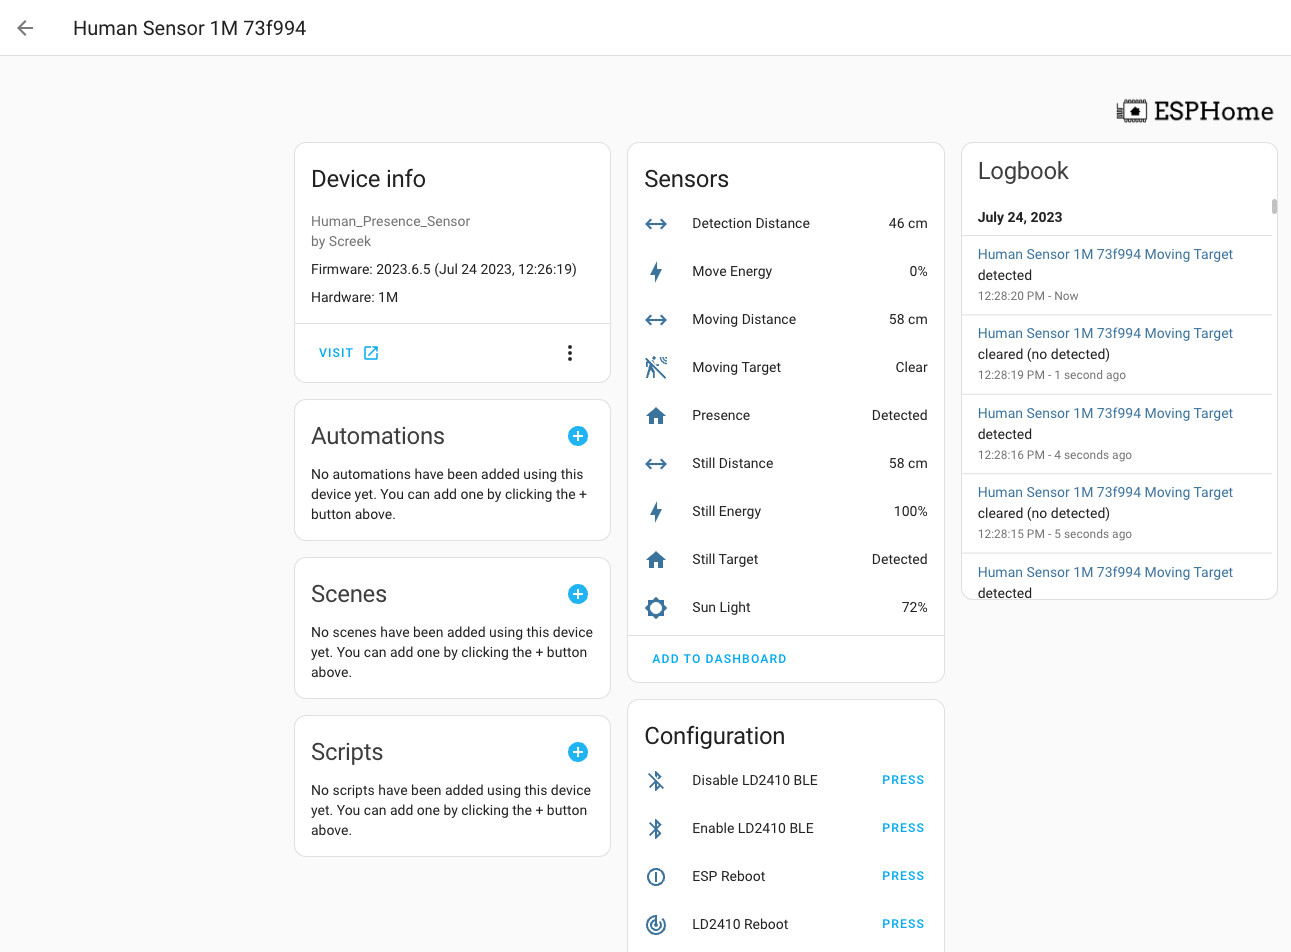Click the Move Energy lightning icon
Screen dimensions: 1291x952
(656, 272)
